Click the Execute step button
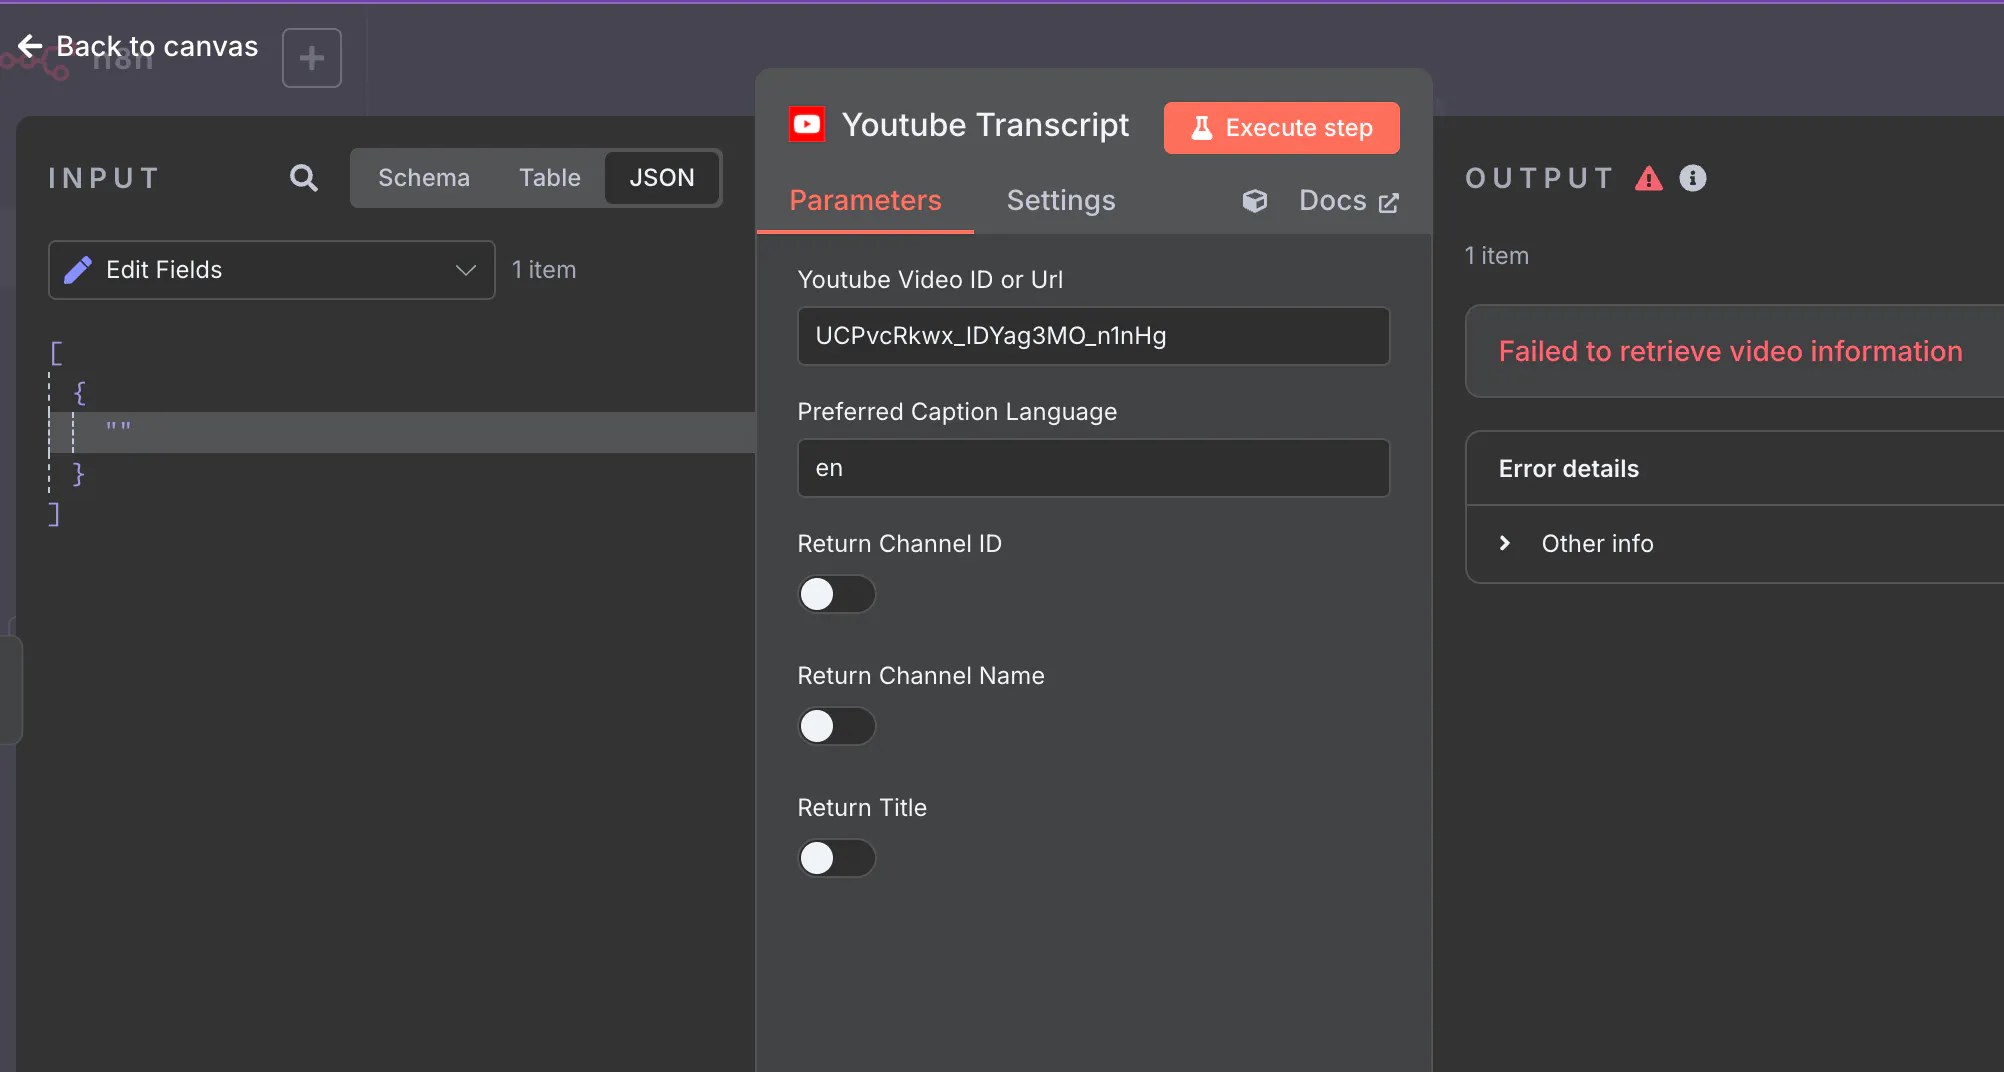This screenshot has width=2004, height=1072. (x=1282, y=128)
